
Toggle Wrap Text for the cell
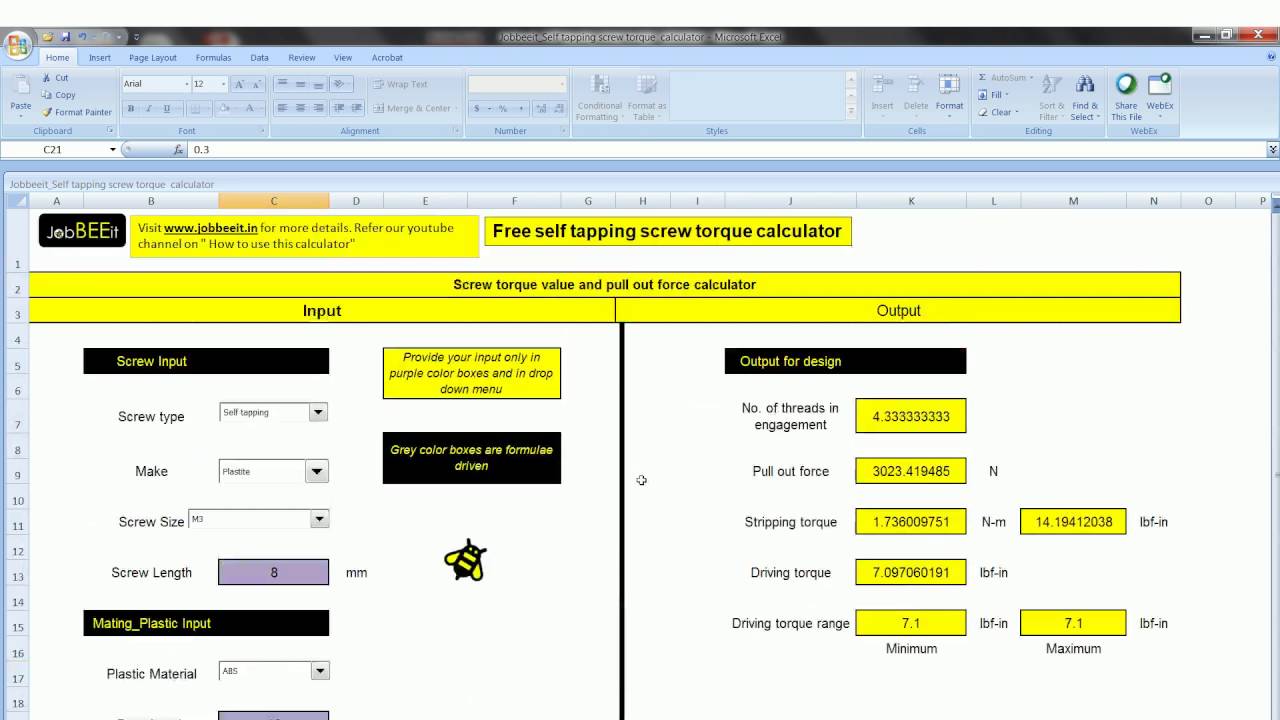(x=398, y=84)
